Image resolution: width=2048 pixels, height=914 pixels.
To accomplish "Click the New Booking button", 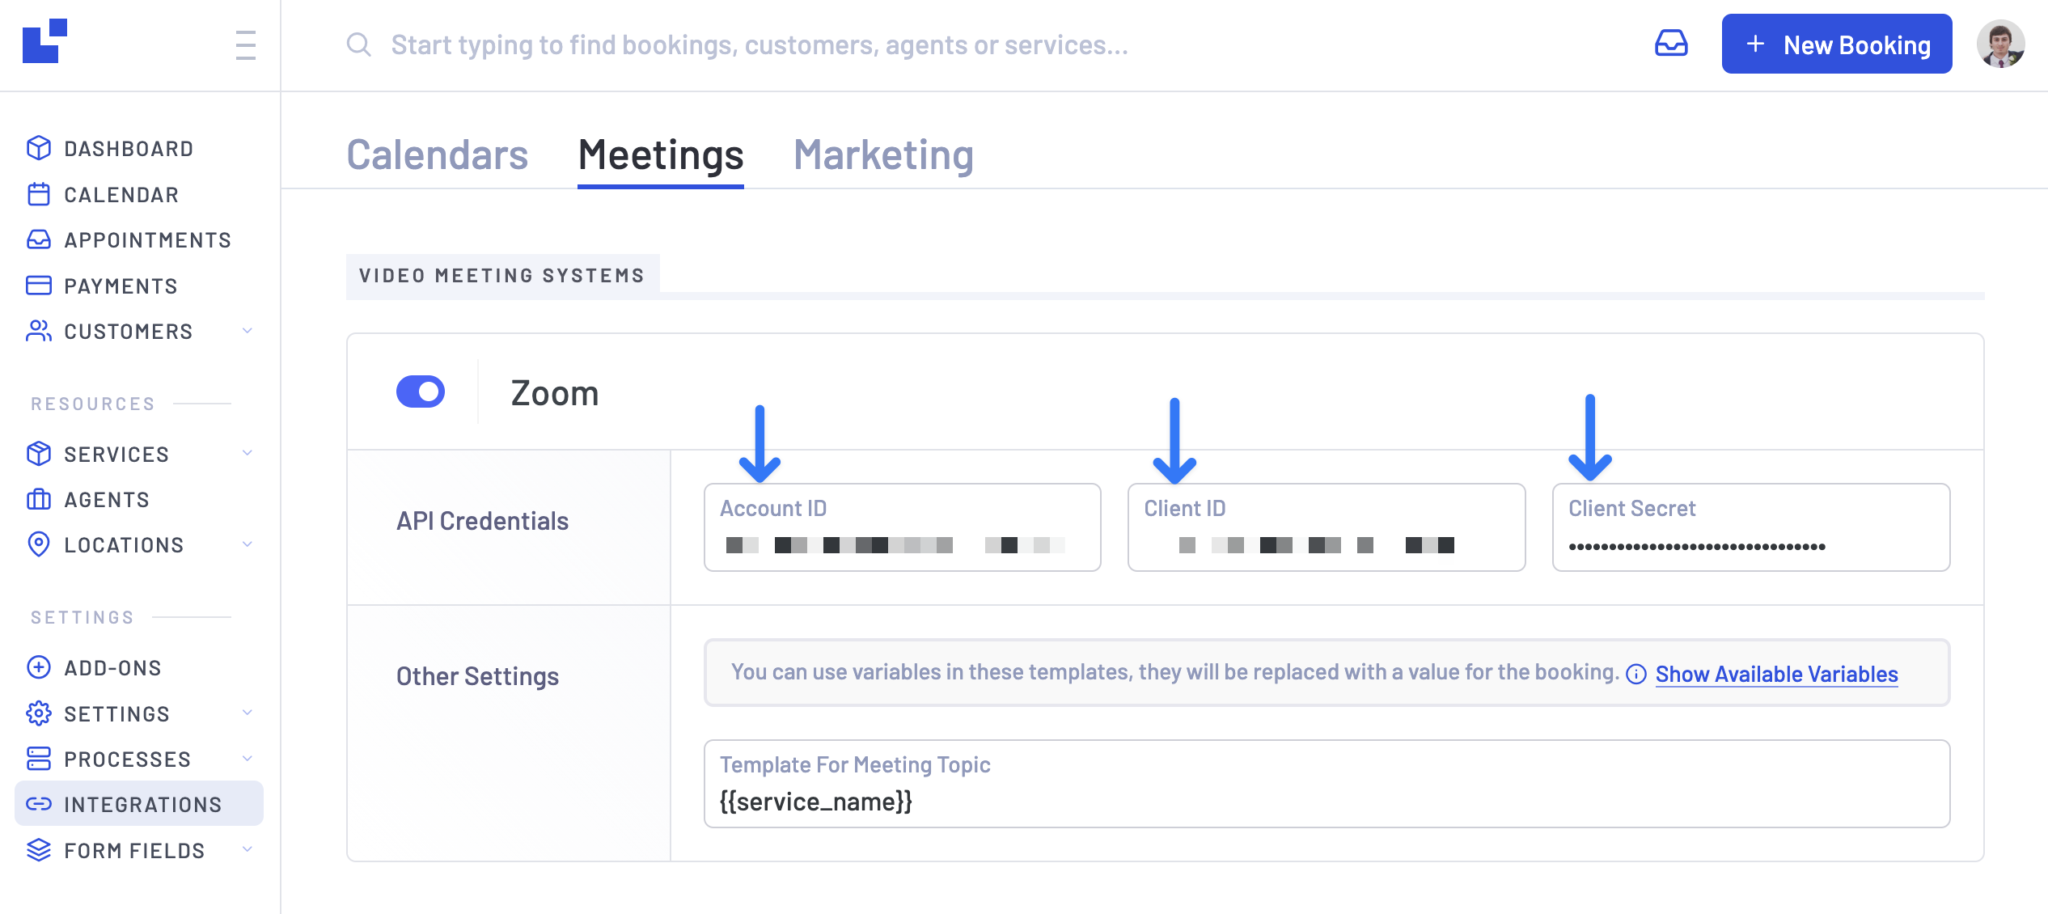I will click(x=1836, y=44).
